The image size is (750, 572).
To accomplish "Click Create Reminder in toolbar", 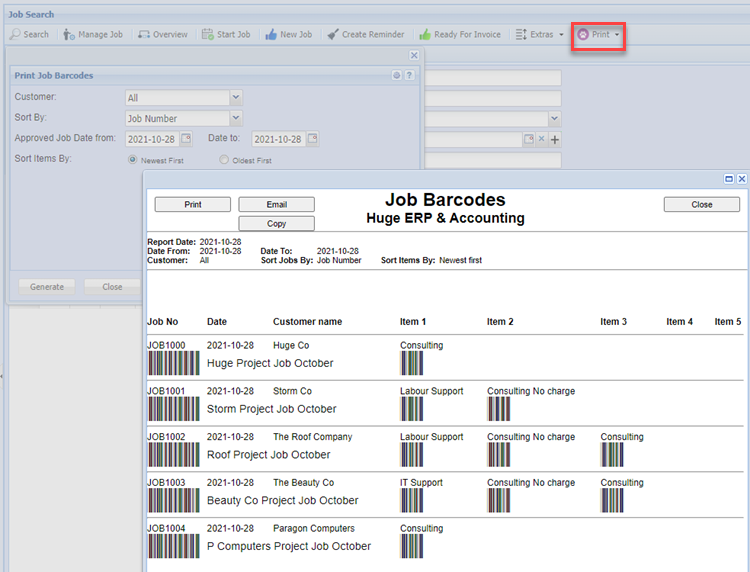I will 365,34.
